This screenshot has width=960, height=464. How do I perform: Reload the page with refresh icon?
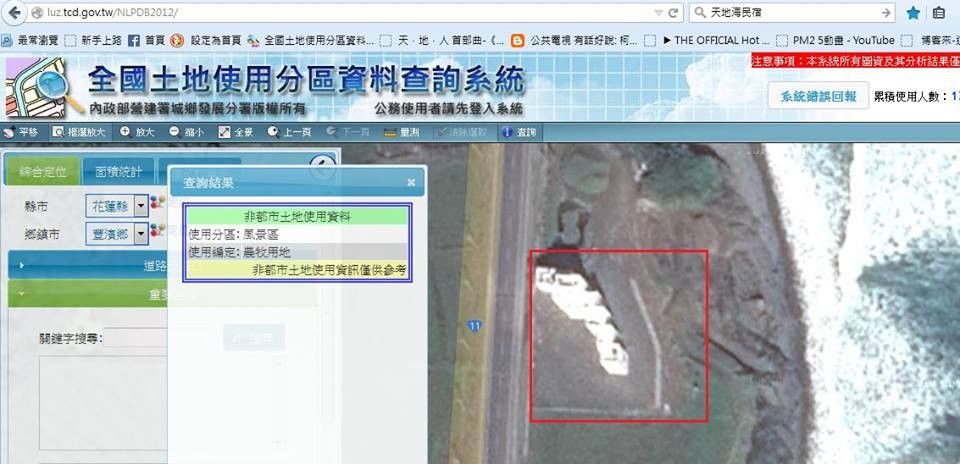coord(673,12)
